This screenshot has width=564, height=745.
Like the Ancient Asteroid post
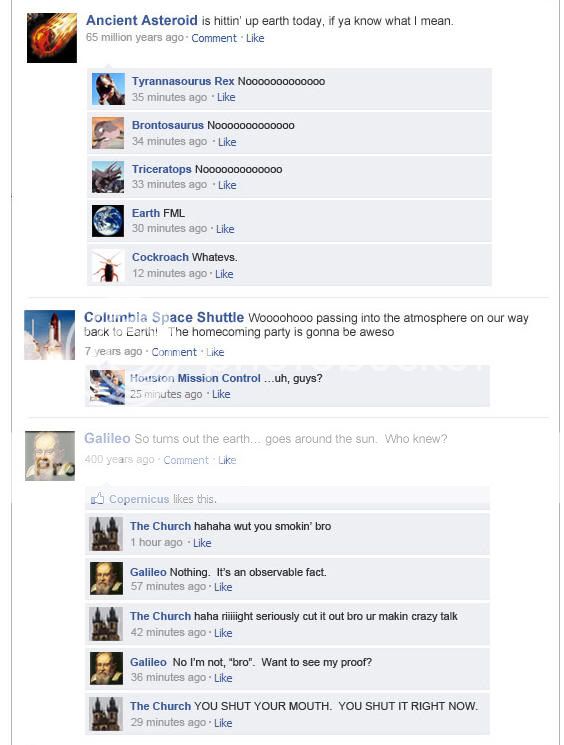(x=255, y=38)
